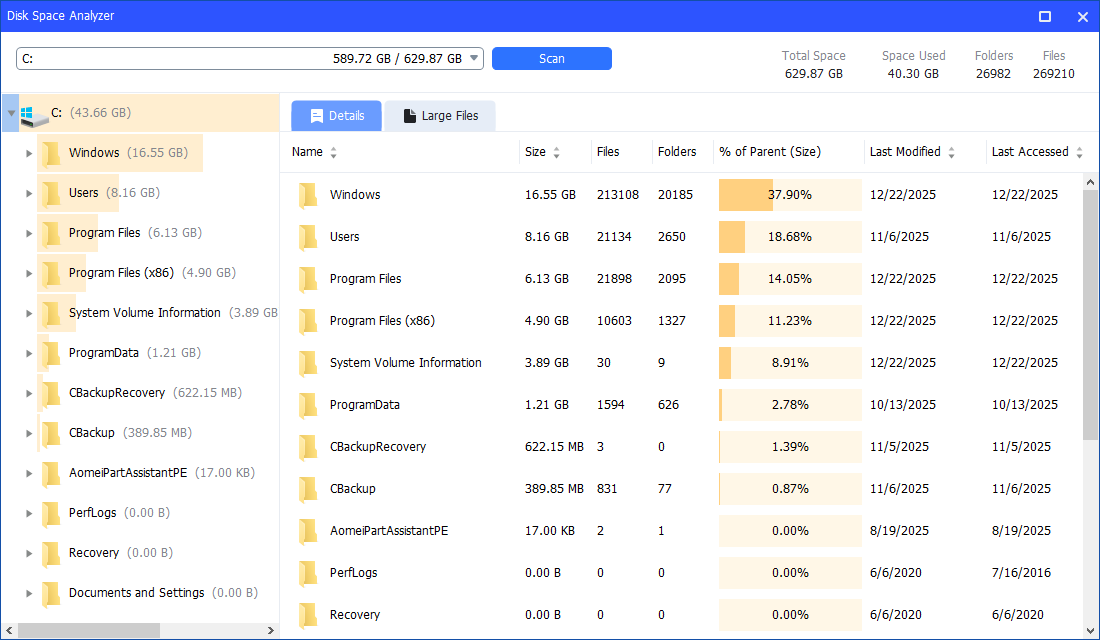
Task: Click Program Files 14.05% size bar
Action: coord(790,279)
